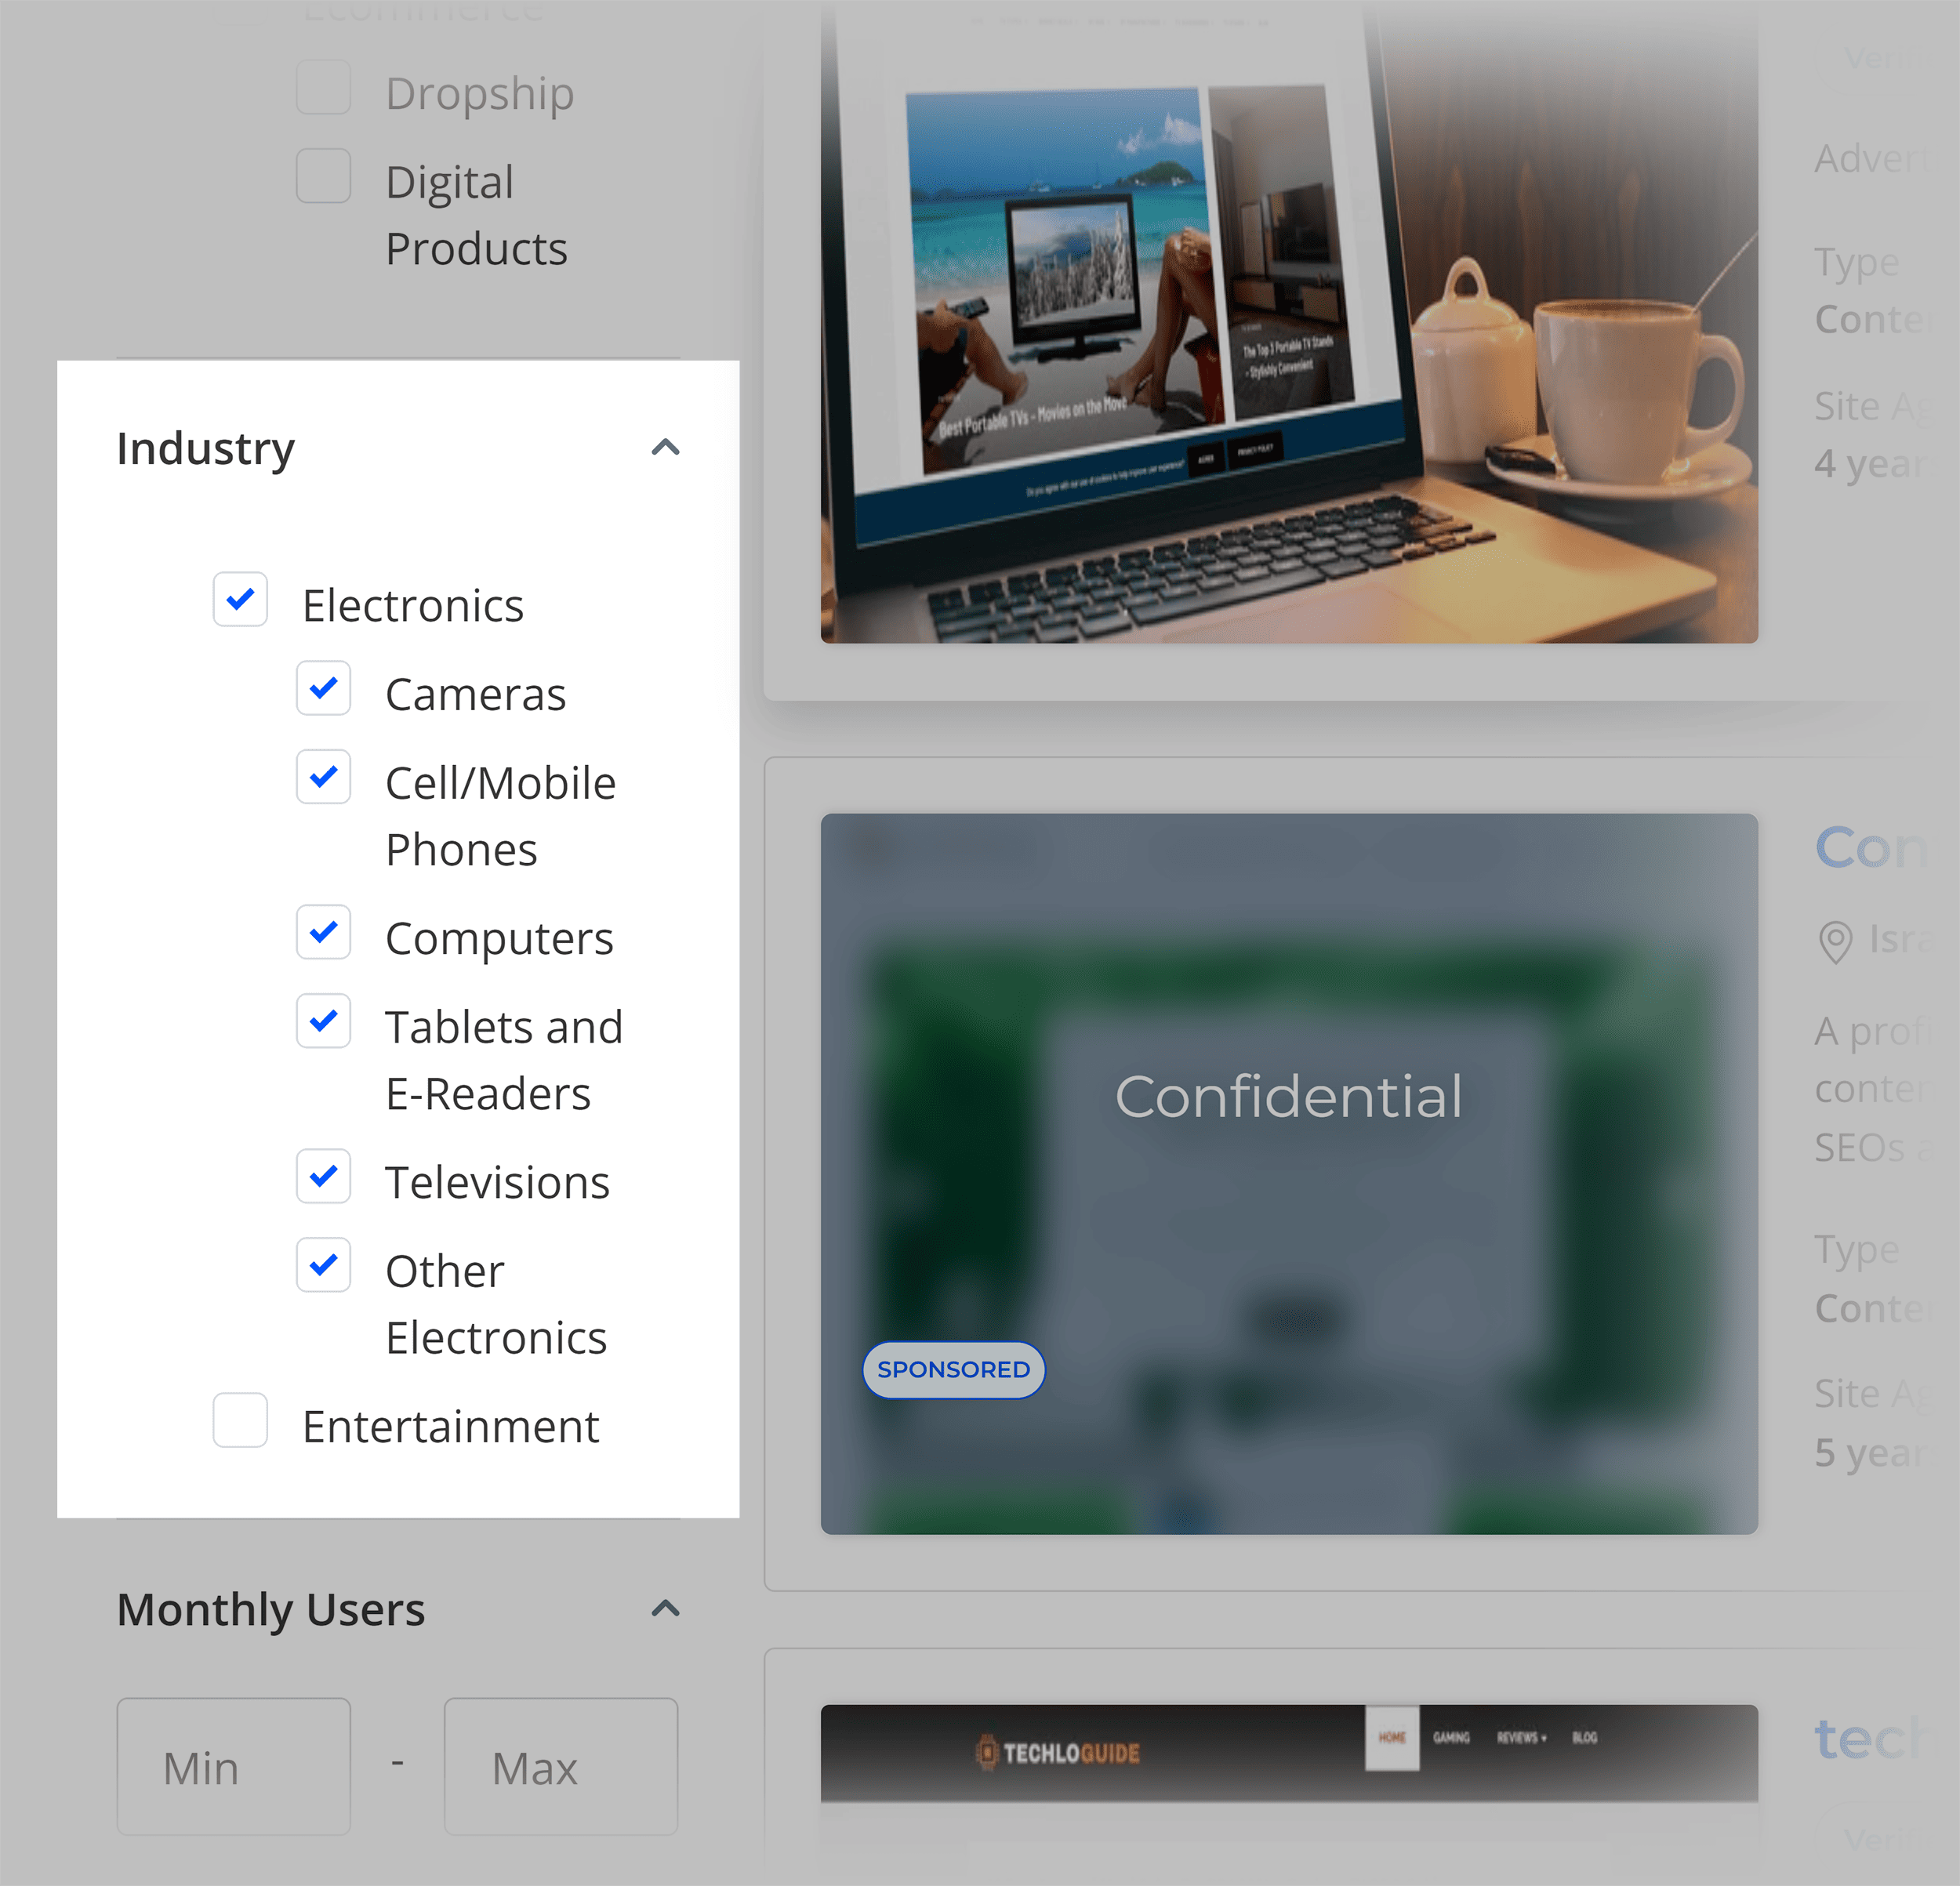Click the Min field under Monthly Users

pos(233,1768)
